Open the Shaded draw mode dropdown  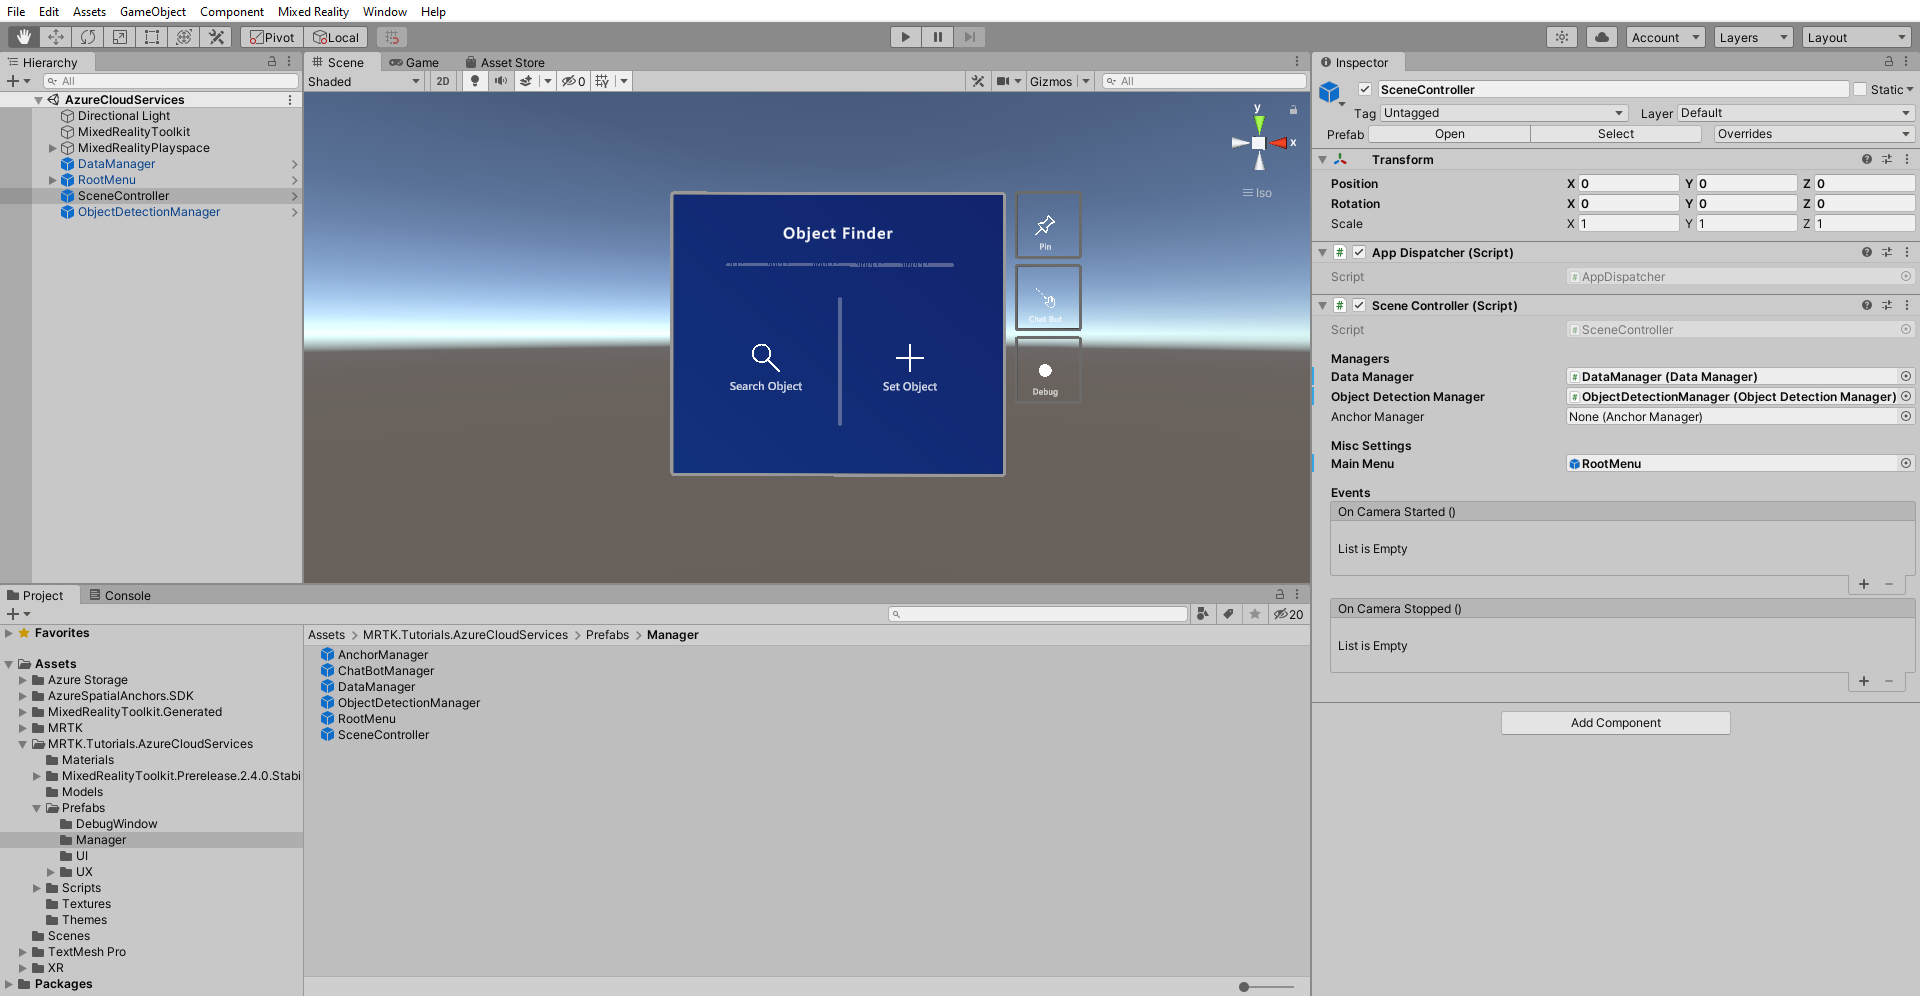[x=363, y=81]
